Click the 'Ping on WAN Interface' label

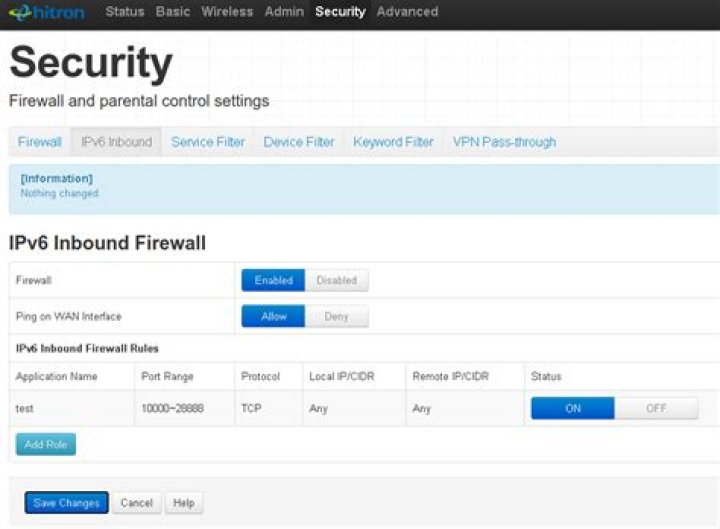point(69,316)
